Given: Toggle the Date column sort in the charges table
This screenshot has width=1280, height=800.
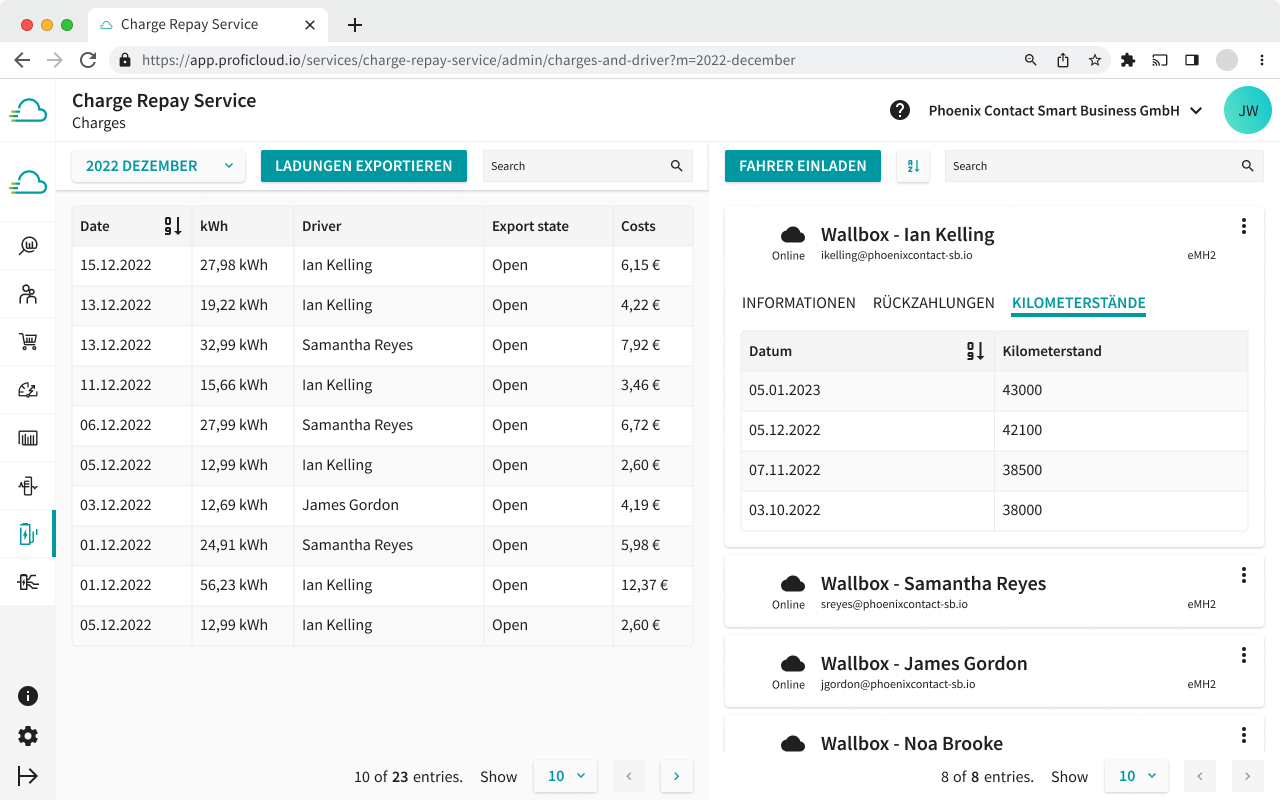Looking at the screenshot, I should pos(172,226).
